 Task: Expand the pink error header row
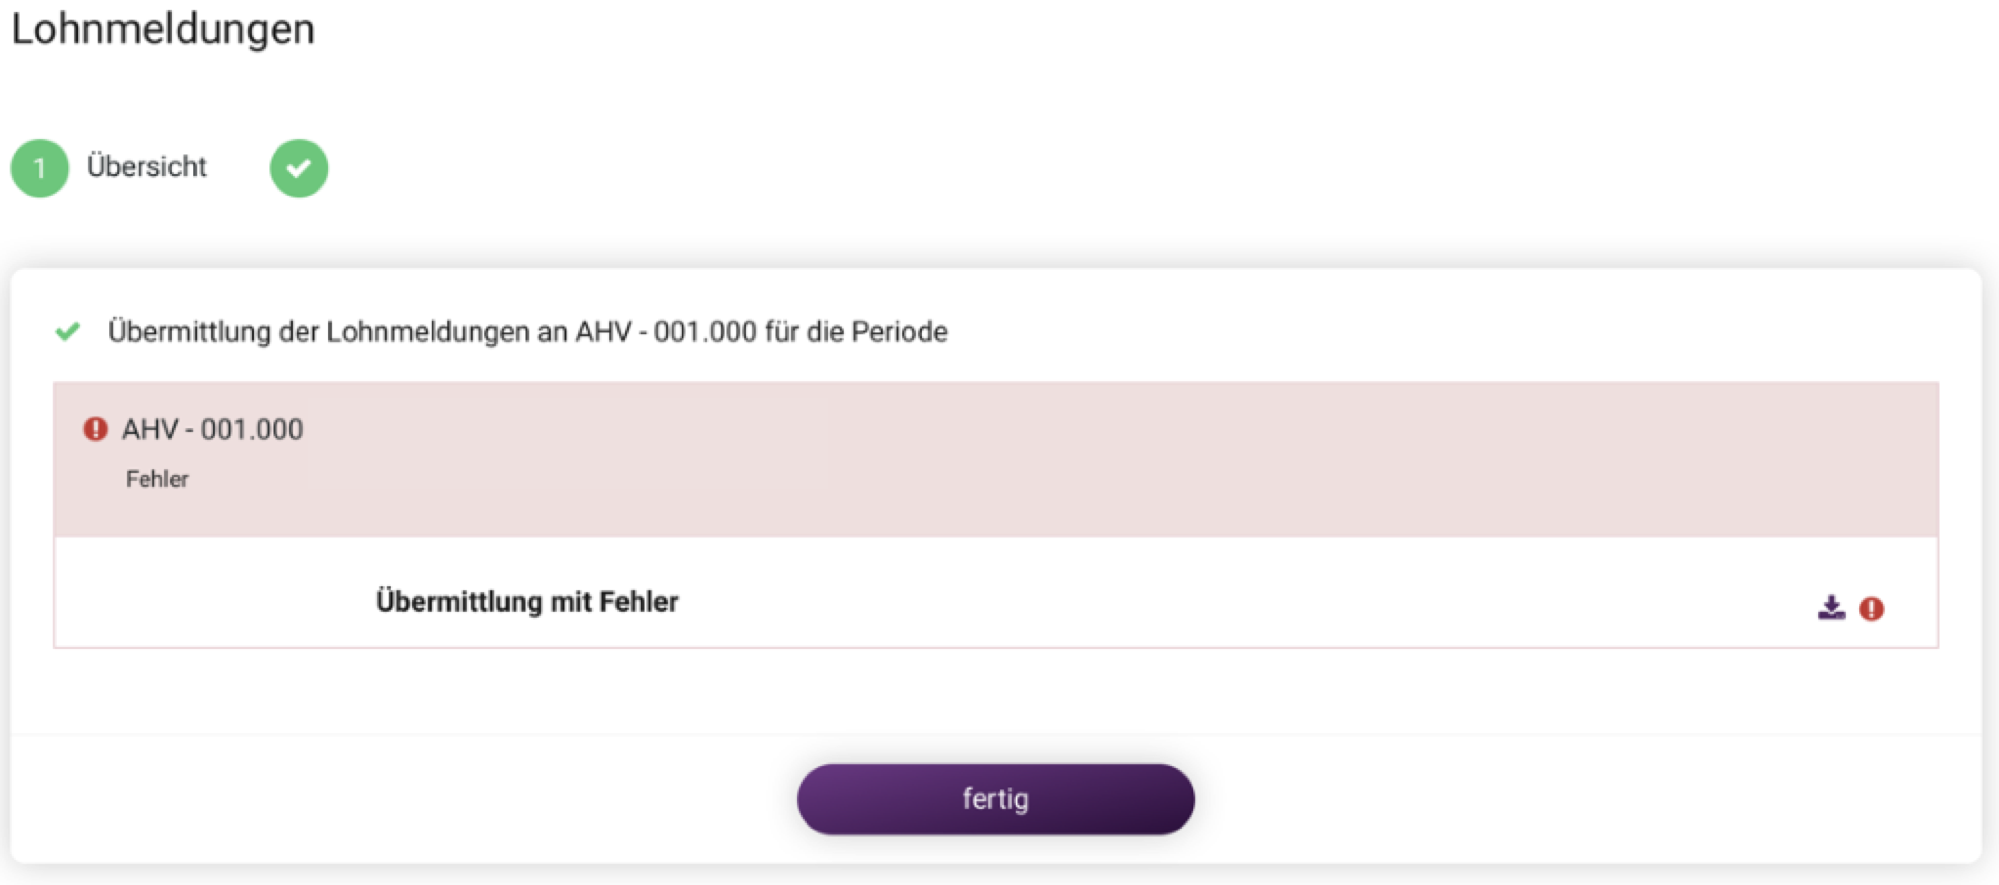click(996, 459)
